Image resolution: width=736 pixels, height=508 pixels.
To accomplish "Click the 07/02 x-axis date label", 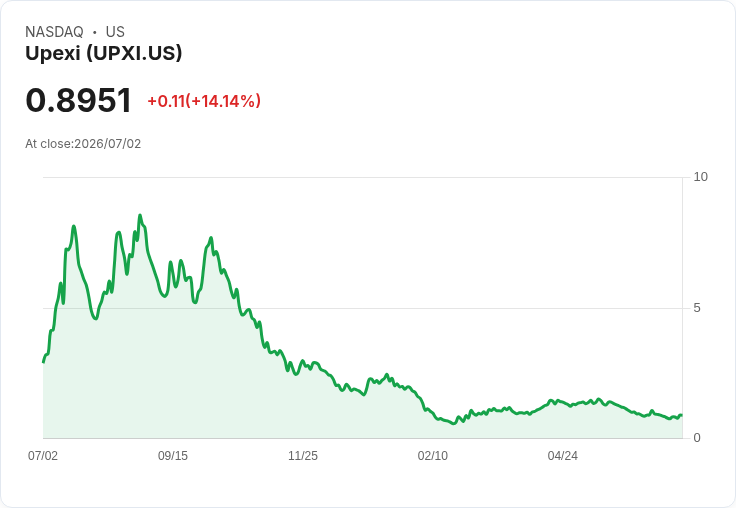I will coord(43,455).
